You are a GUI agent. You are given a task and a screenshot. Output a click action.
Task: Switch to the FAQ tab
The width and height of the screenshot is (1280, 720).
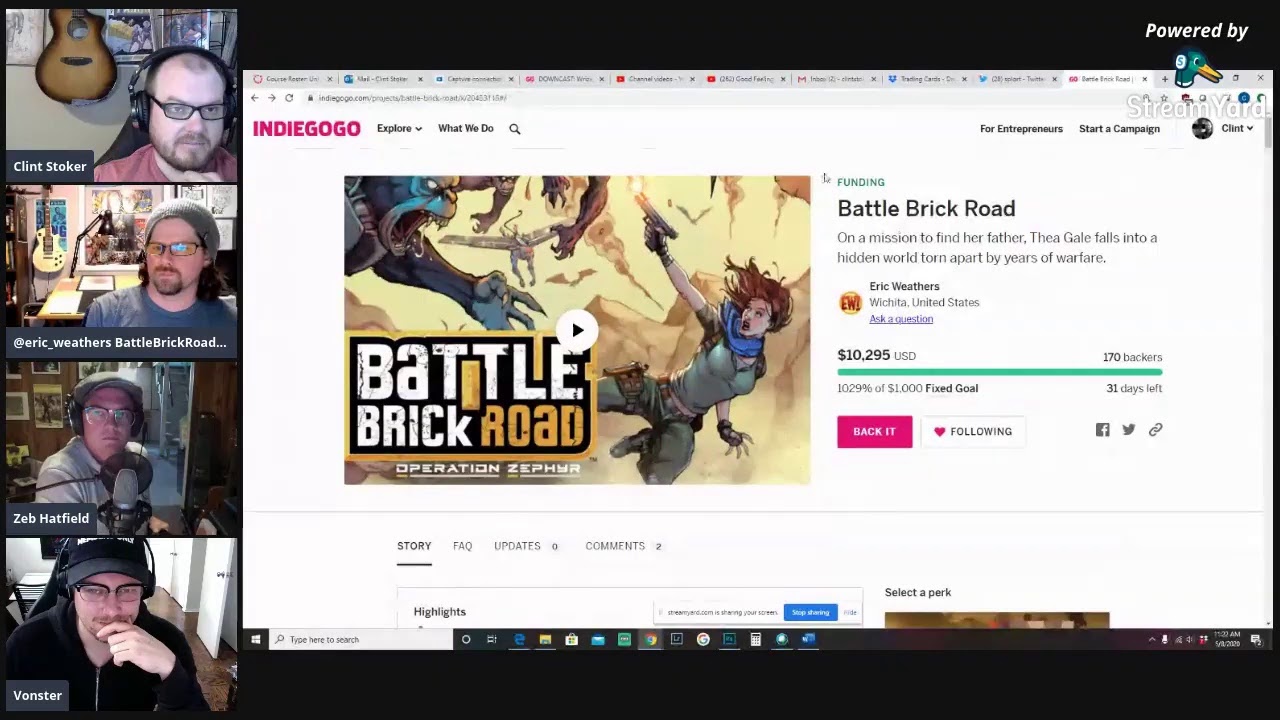click(x=462, y=546)
